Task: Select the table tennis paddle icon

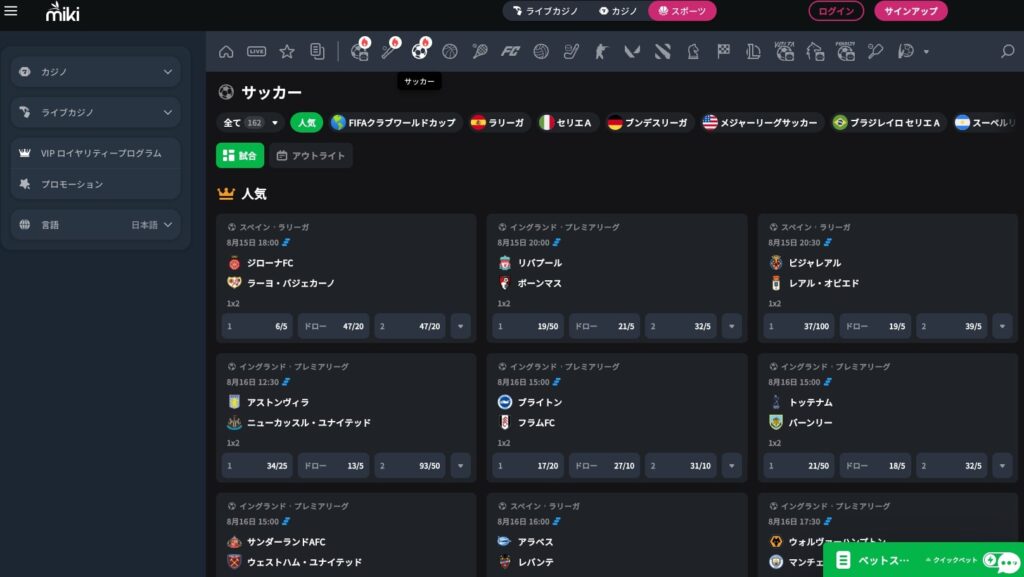Action: (x=875, y=51)
